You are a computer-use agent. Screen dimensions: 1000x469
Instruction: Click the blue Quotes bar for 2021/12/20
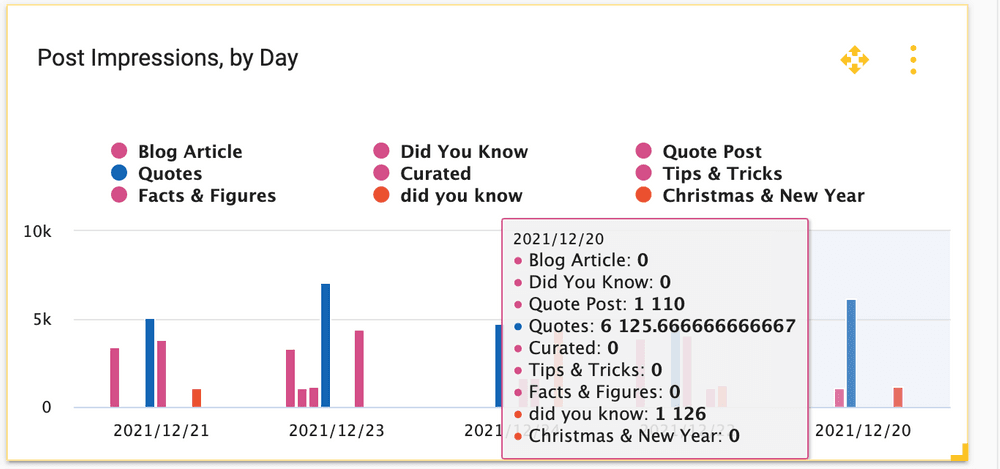[851, 353]
